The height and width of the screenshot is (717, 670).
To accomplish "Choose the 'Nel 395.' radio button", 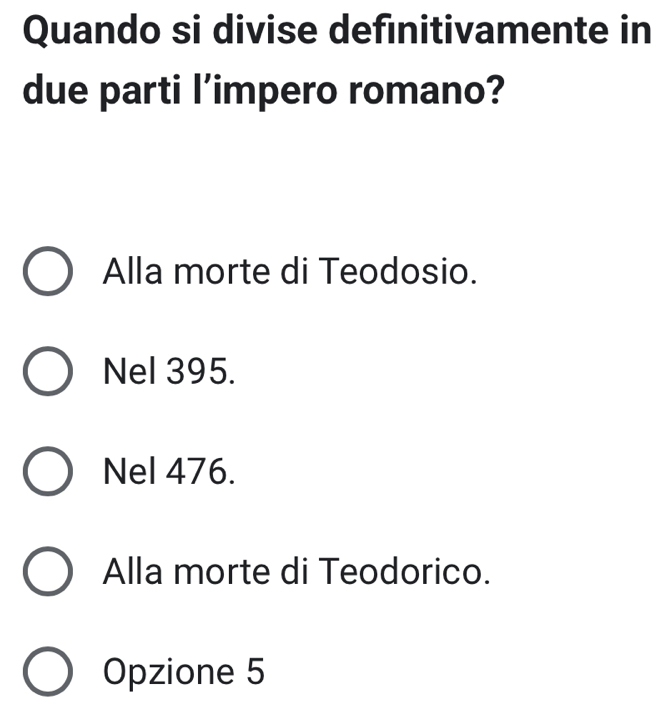I will [48, 373].
